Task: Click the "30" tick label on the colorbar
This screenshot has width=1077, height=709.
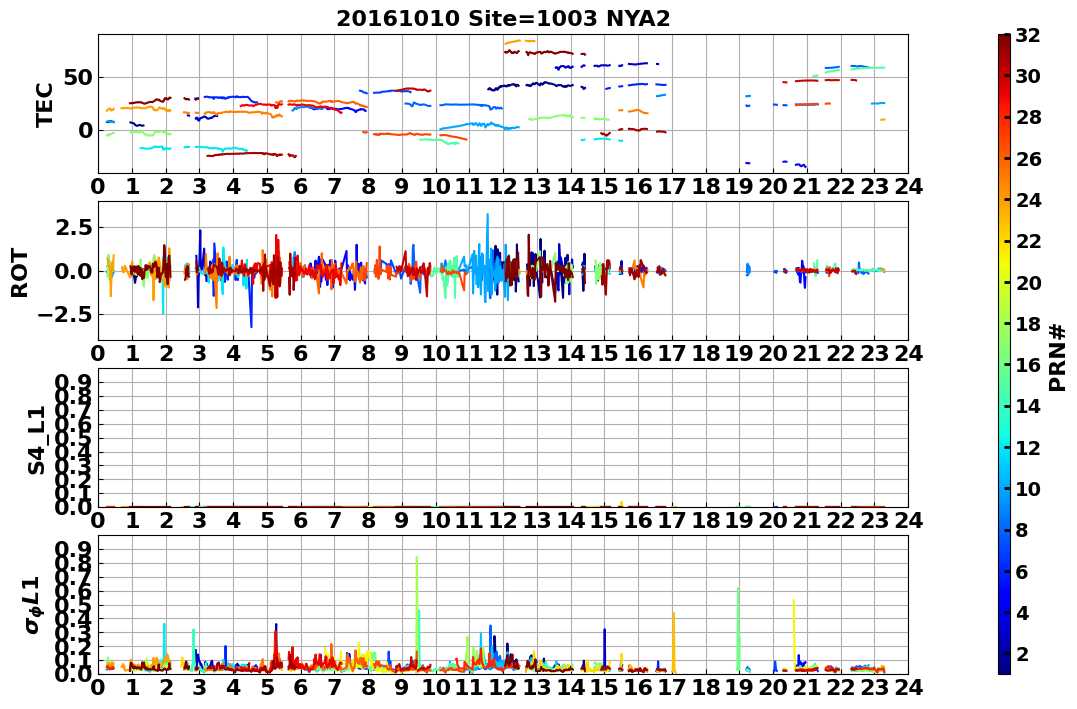Action: point(1028,76)
